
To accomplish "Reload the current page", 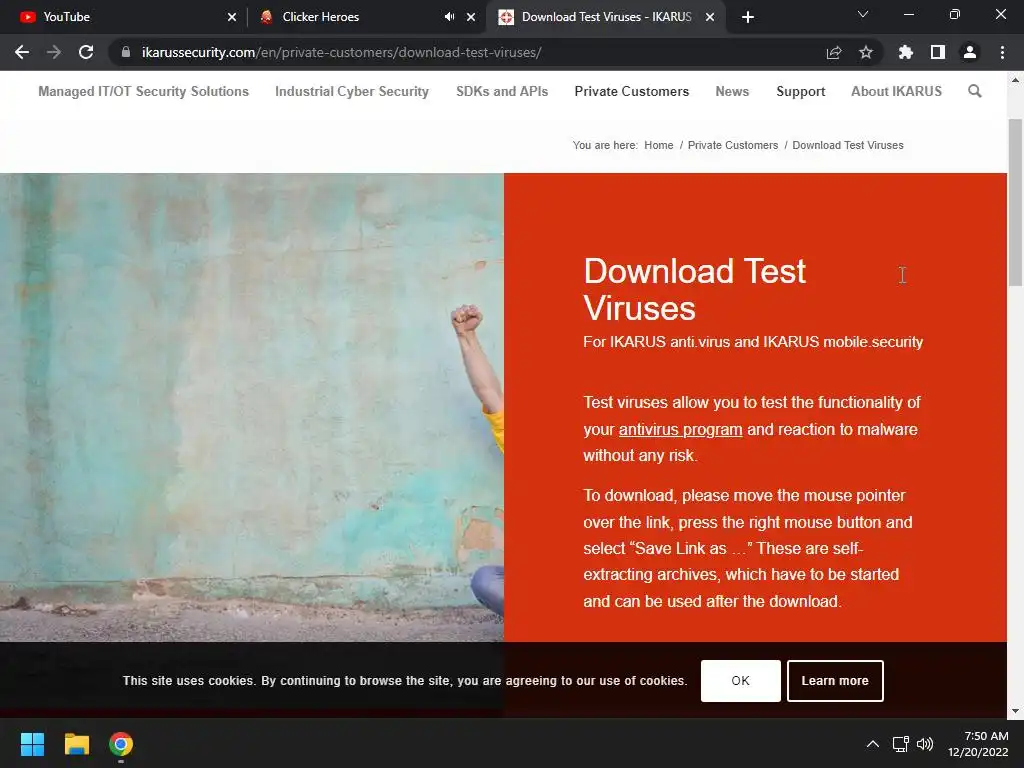I will point(86,52).
